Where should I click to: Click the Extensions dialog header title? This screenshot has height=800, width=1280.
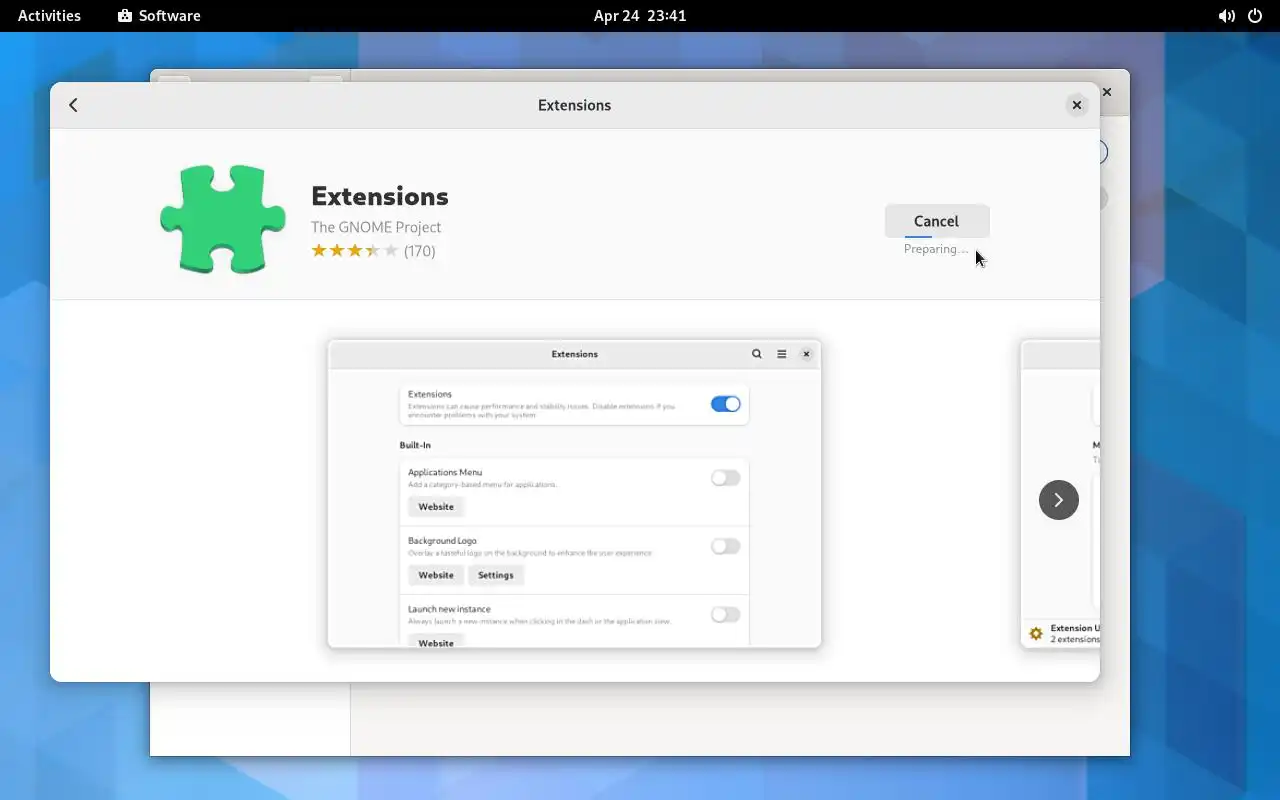574,105
